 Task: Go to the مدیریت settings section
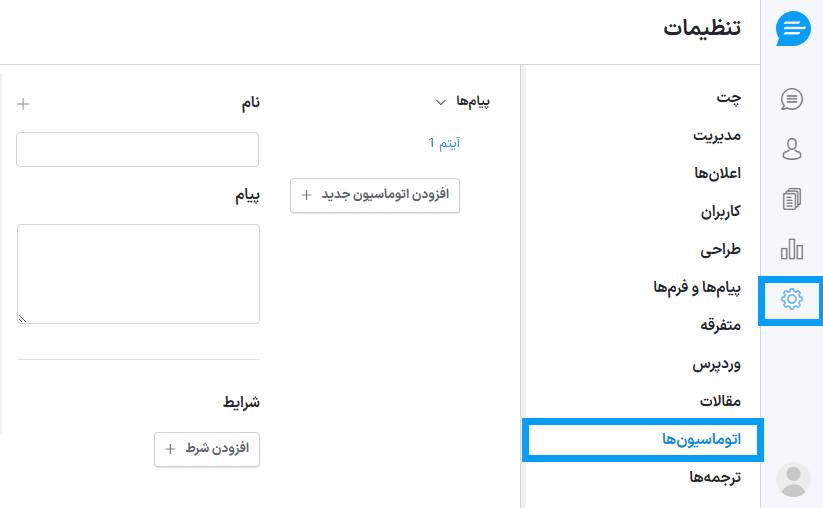click(717, 135)
